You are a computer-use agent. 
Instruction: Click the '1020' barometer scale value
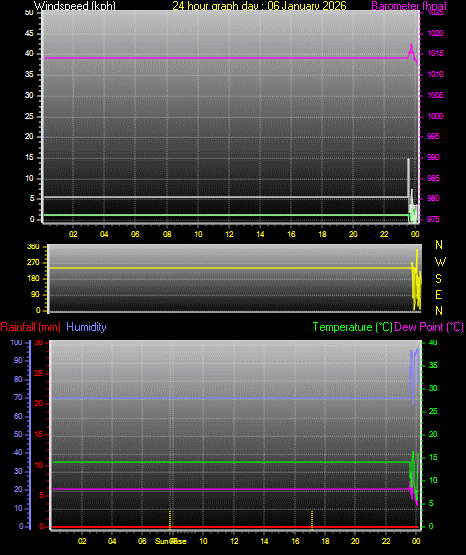[435, 33]
